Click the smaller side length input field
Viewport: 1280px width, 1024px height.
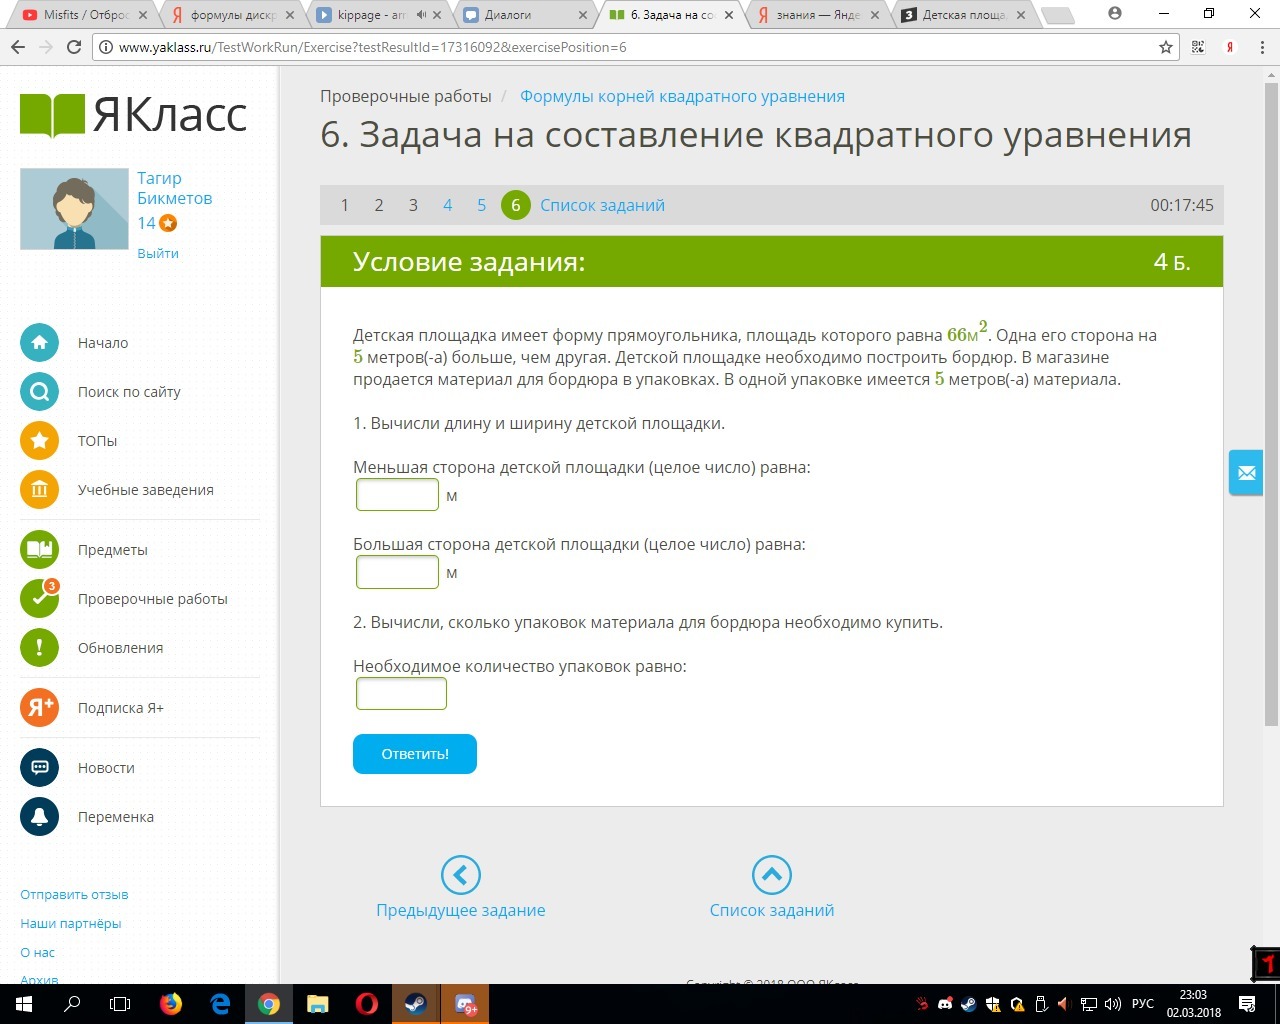pyautogui.click(x=397, y=495)
